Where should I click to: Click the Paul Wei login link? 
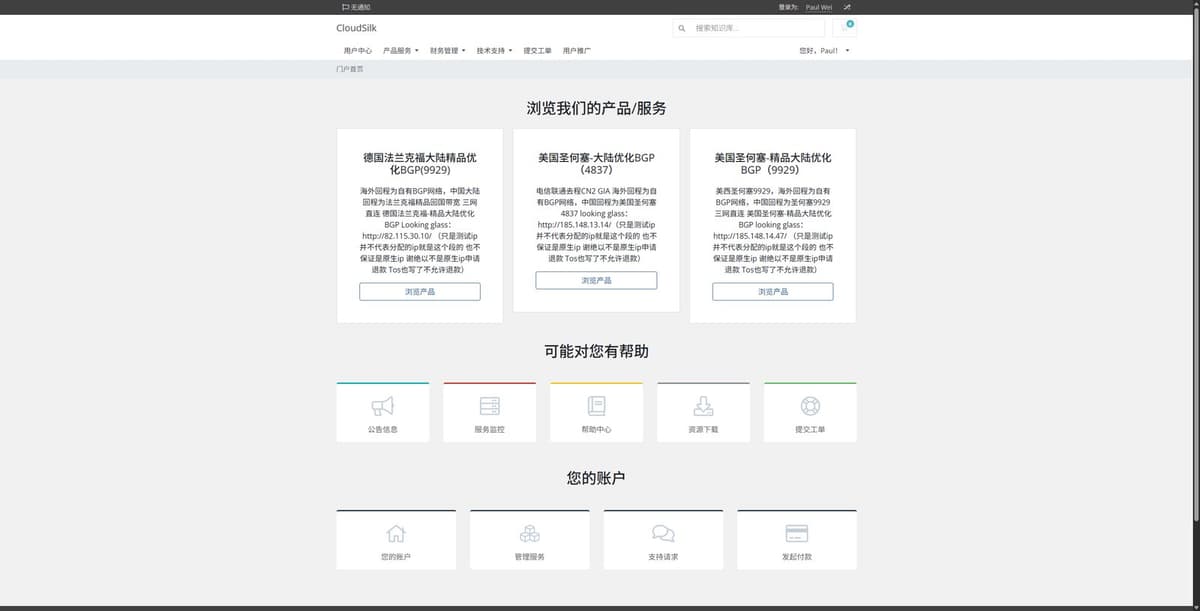(x=819, y=7)
